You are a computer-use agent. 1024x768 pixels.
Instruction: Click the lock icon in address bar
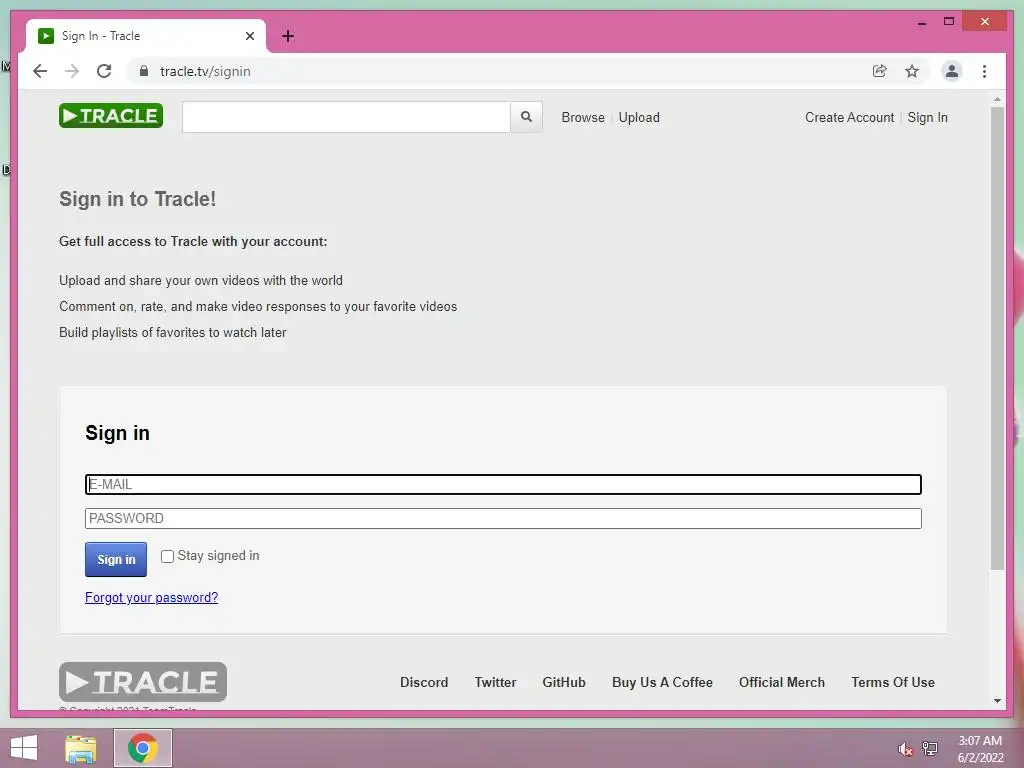point(144,71)
